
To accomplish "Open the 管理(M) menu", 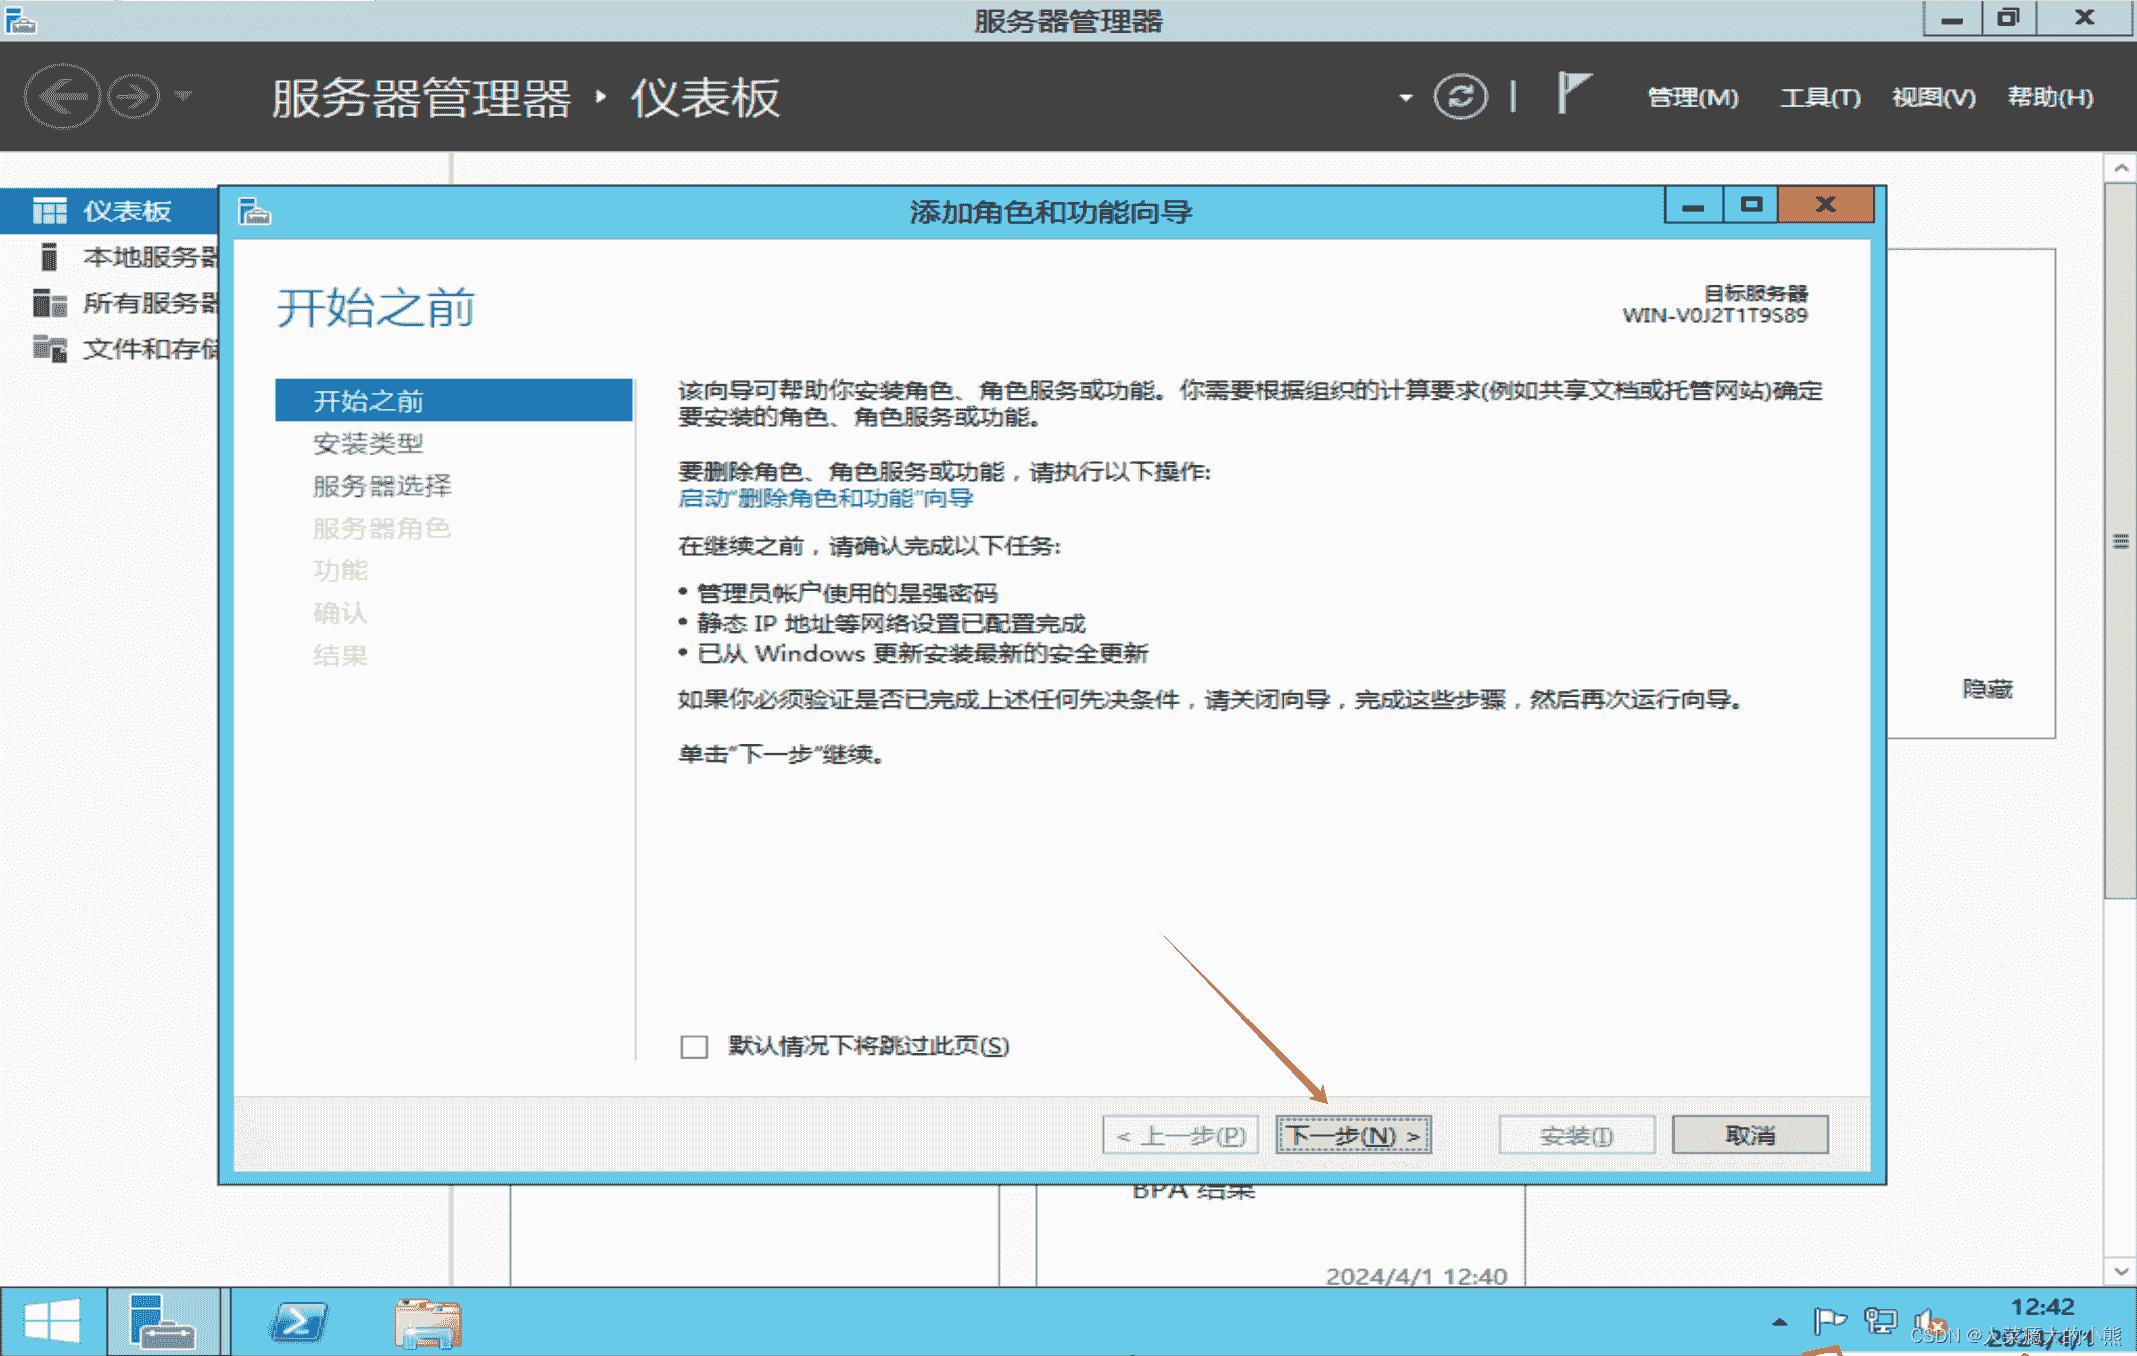I will point(1692,97).
